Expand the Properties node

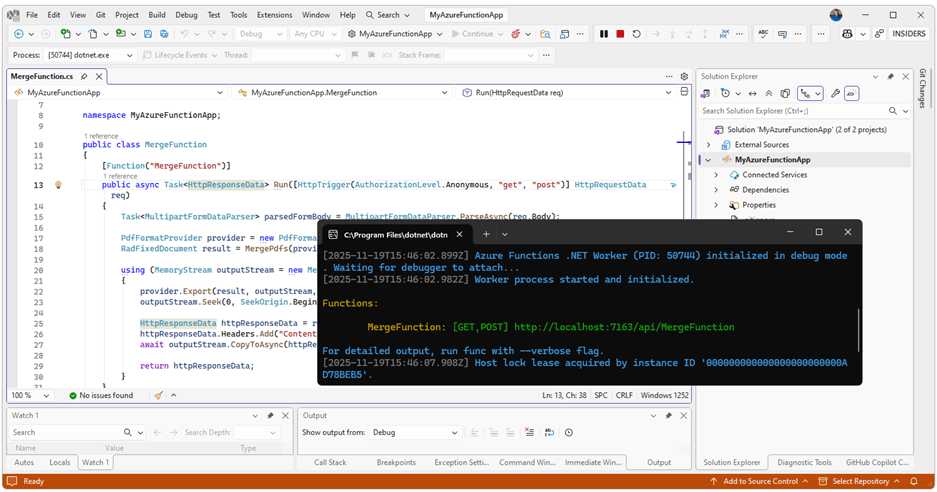(x=716, y=205)
